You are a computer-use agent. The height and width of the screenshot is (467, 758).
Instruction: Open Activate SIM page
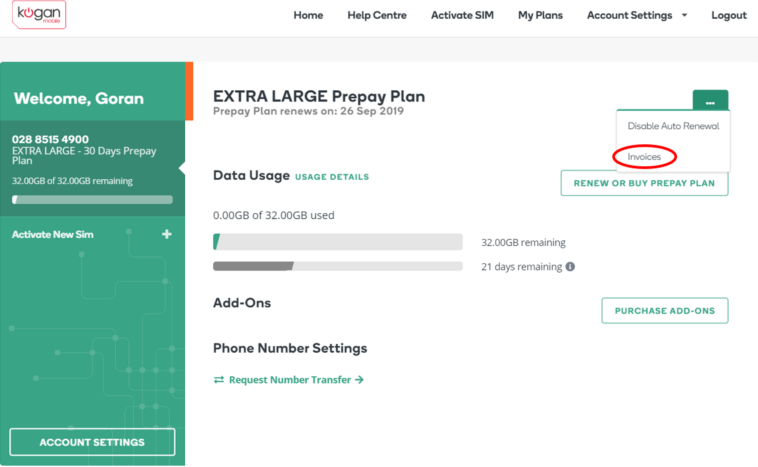pyautogui.click(x=462, y=15)
